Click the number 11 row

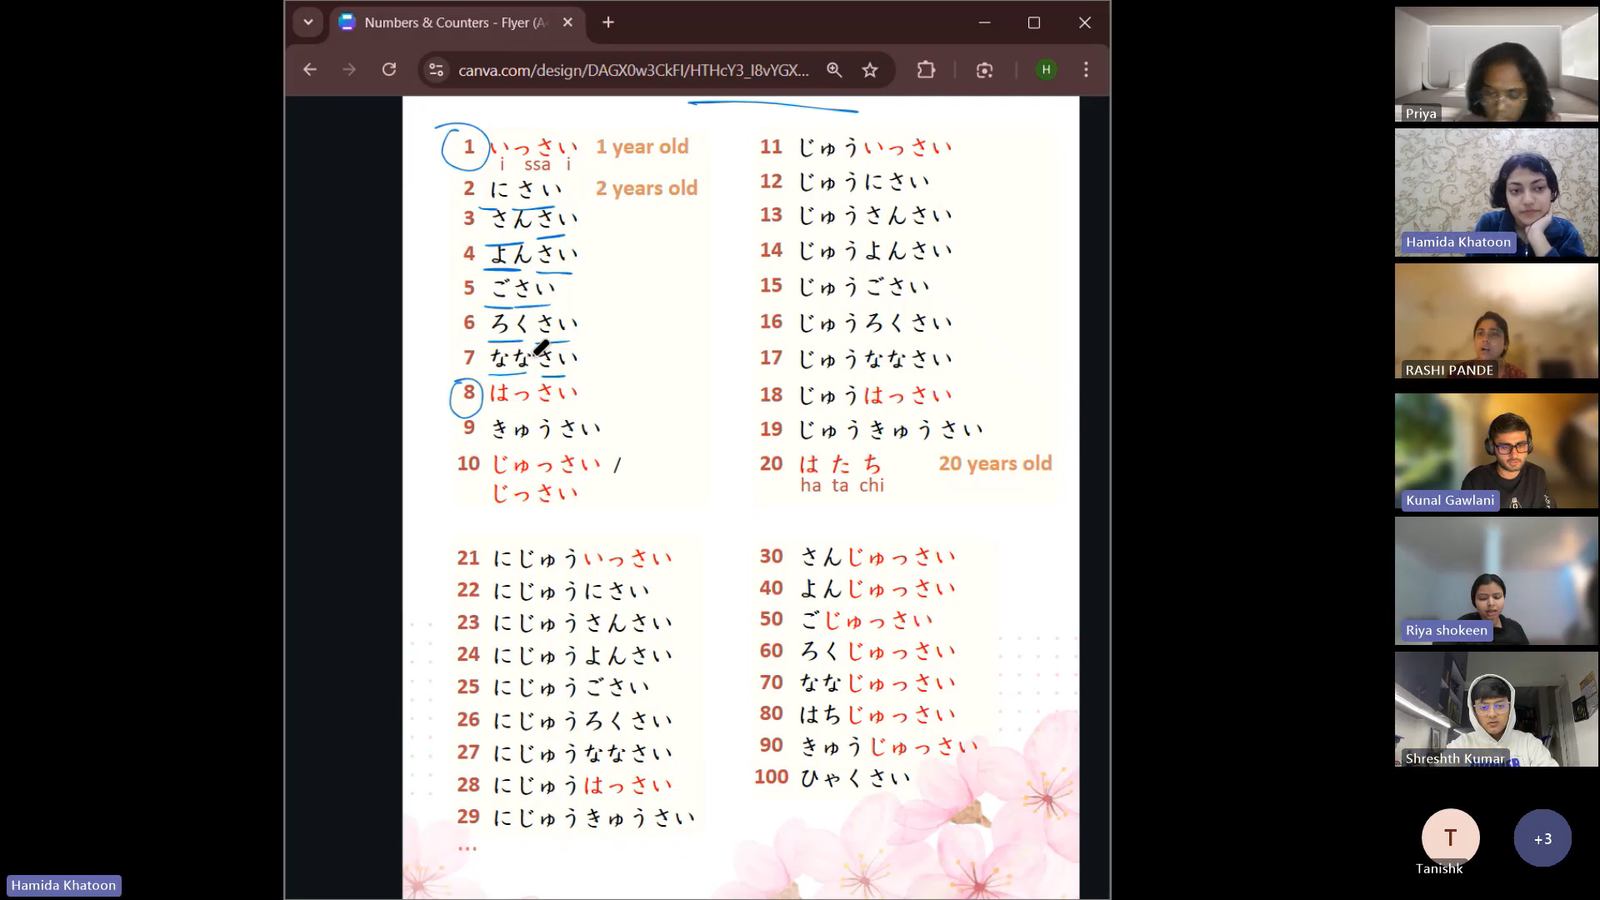856,147
